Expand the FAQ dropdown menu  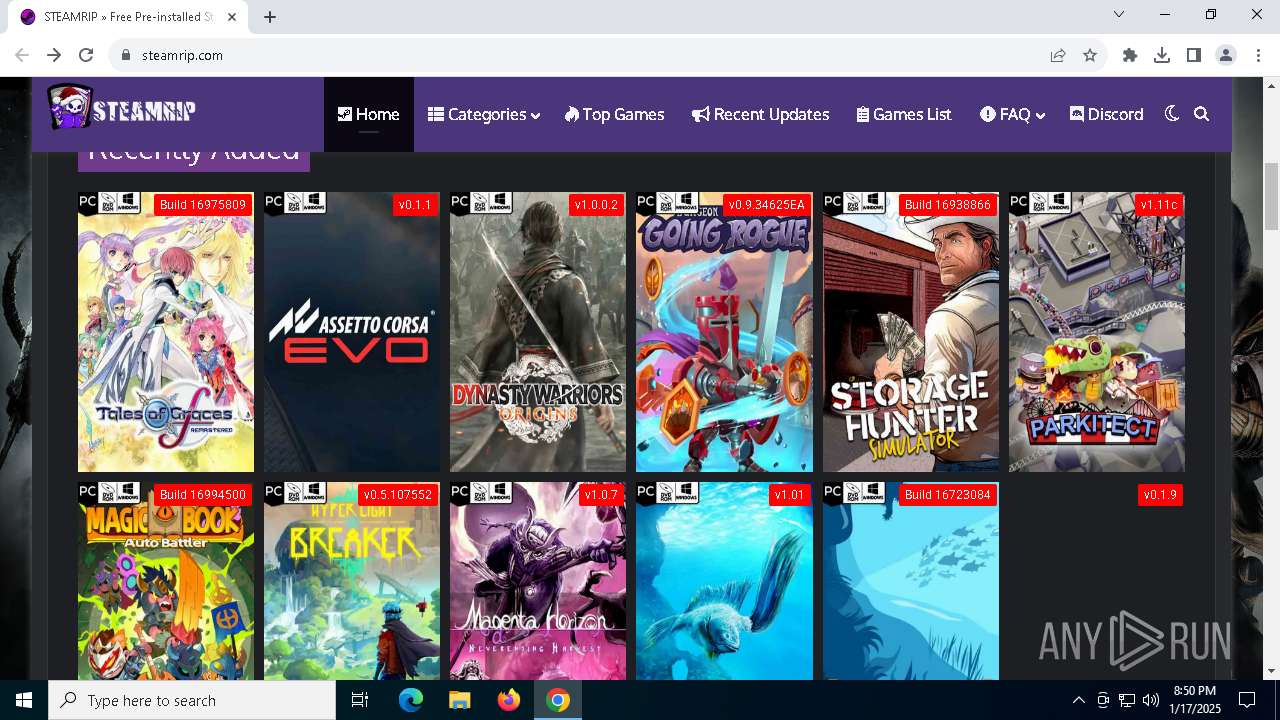1012,114
